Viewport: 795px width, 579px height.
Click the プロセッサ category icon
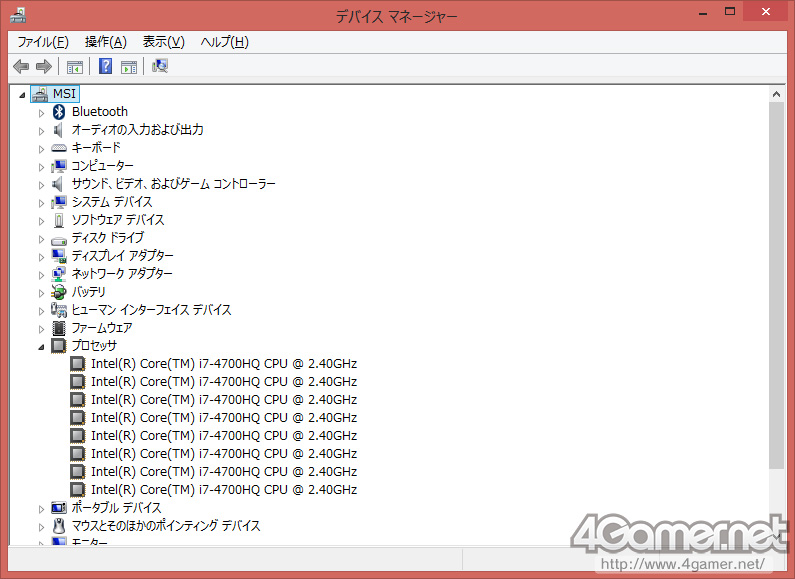click(59, 346)
